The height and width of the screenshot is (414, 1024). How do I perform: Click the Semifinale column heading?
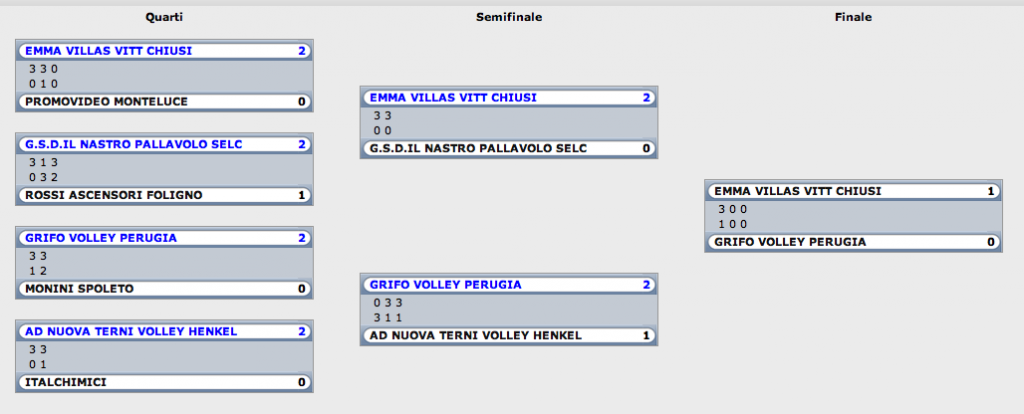pyautogui.click(x=509, y=18)
